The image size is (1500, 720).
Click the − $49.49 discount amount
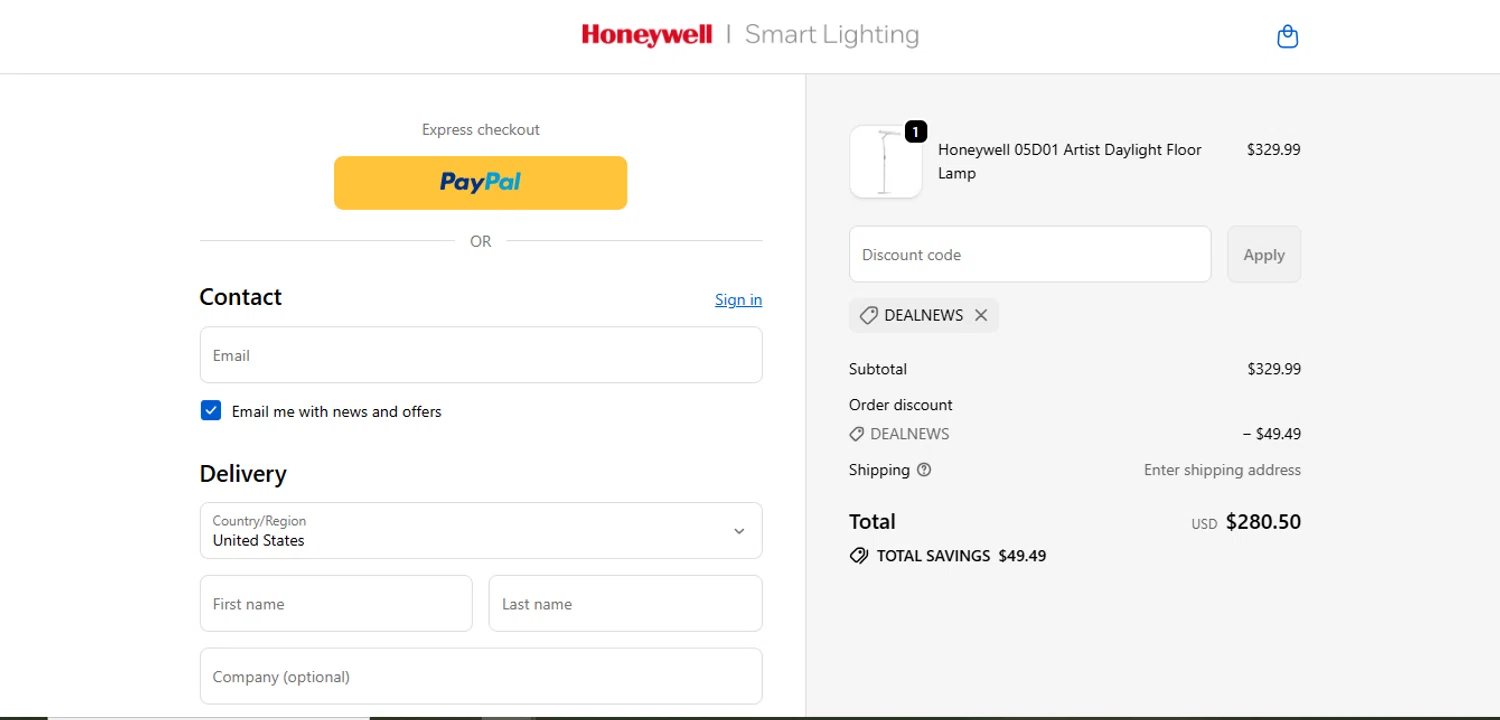1272,434
